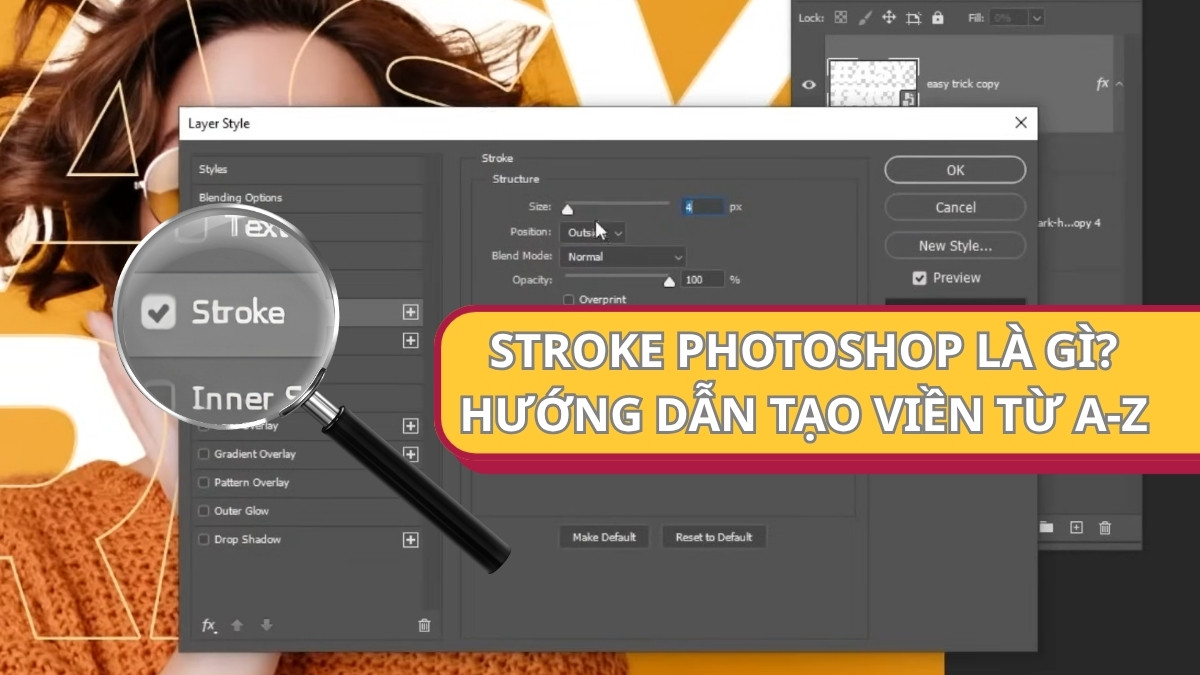The height and width of the screenshot is (675, 1200).
Task: Lock image pixels with the brush icon
Action: [x=864, y=17]
